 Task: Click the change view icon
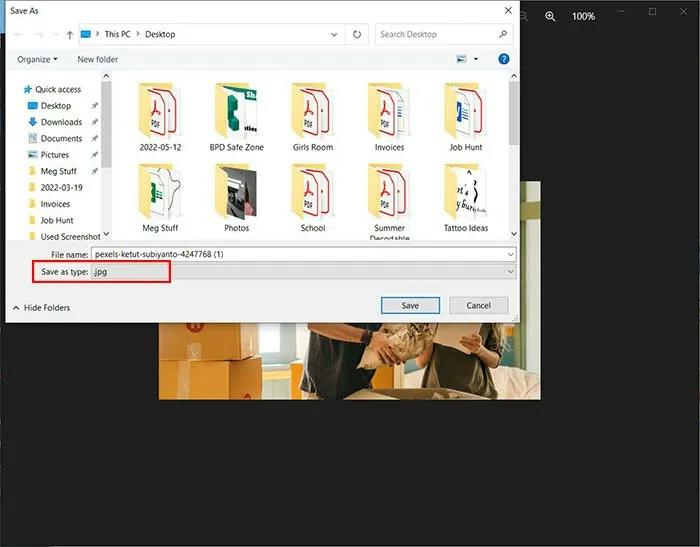pyautogui.click(x=464, y=60)
